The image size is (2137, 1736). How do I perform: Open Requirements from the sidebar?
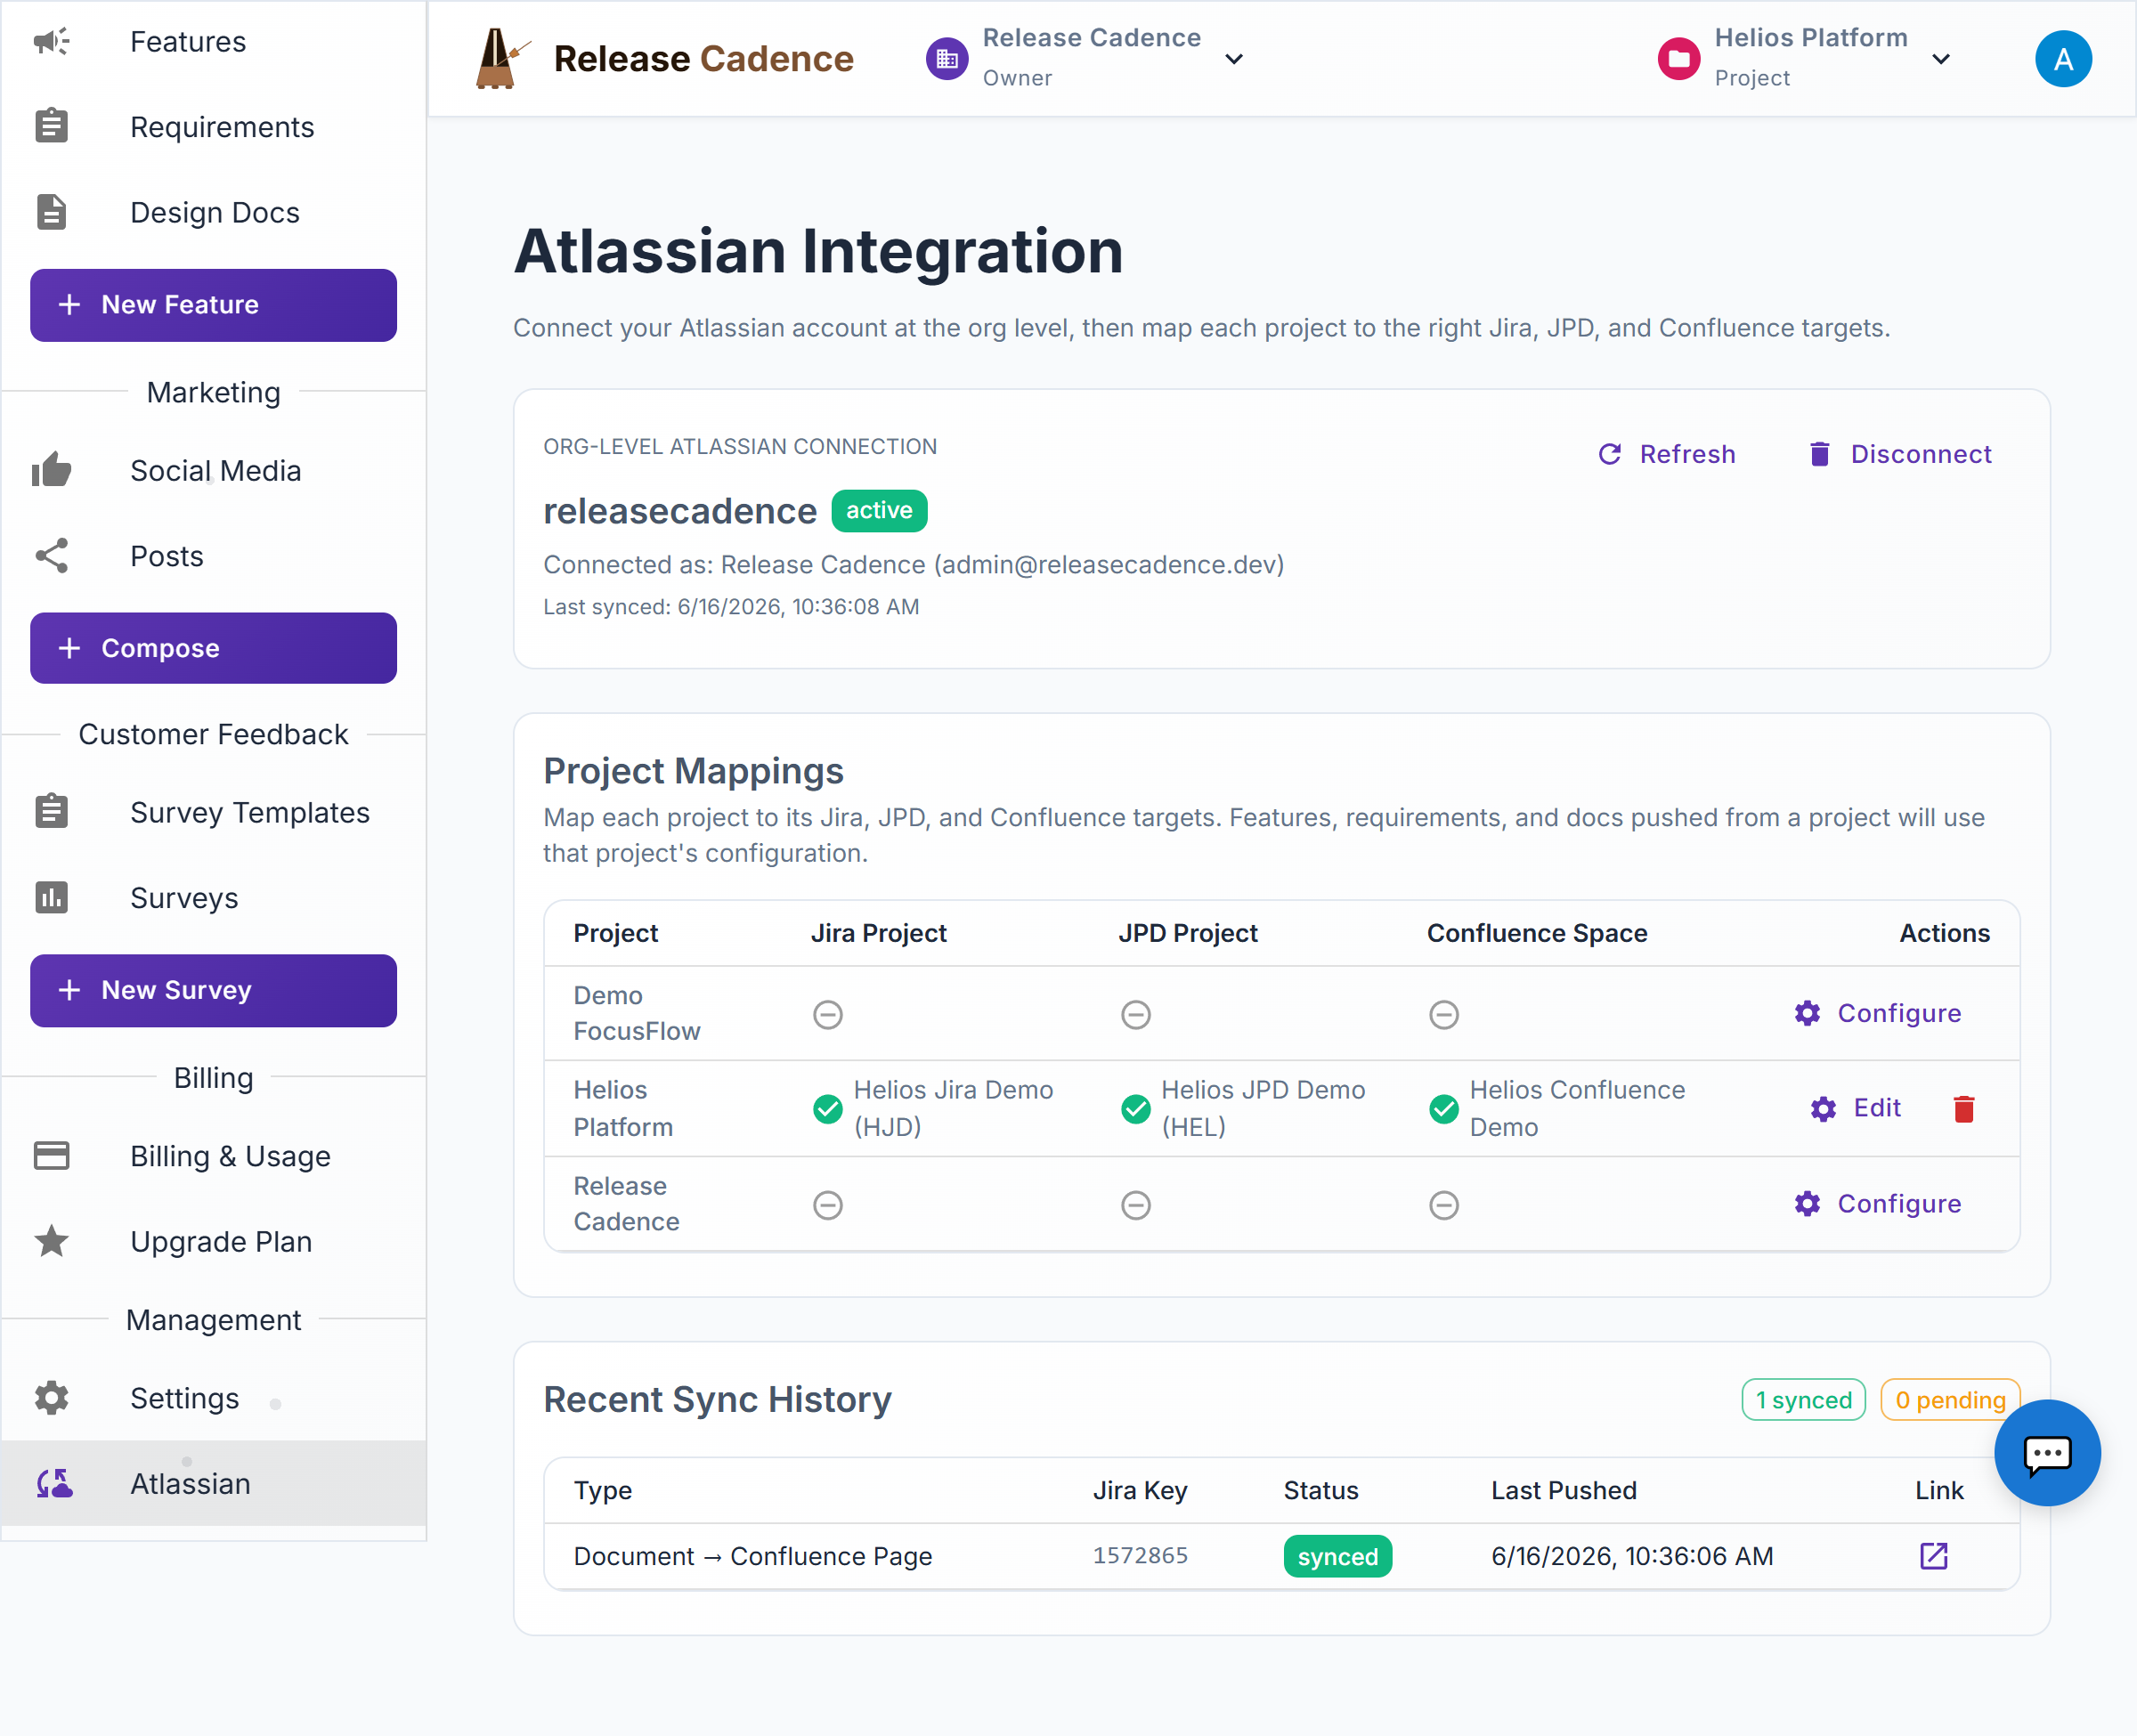[214, 126]
